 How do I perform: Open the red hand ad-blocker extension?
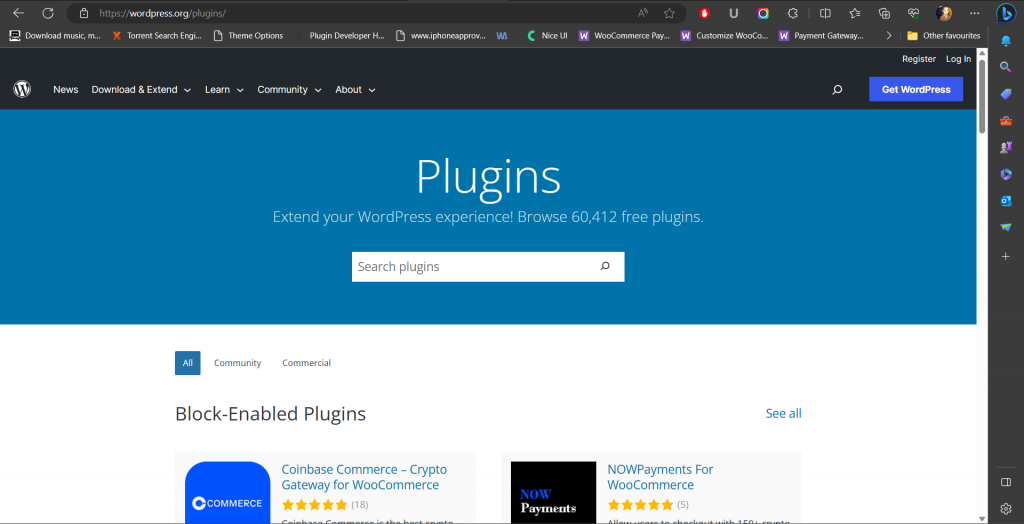(704, 13)
